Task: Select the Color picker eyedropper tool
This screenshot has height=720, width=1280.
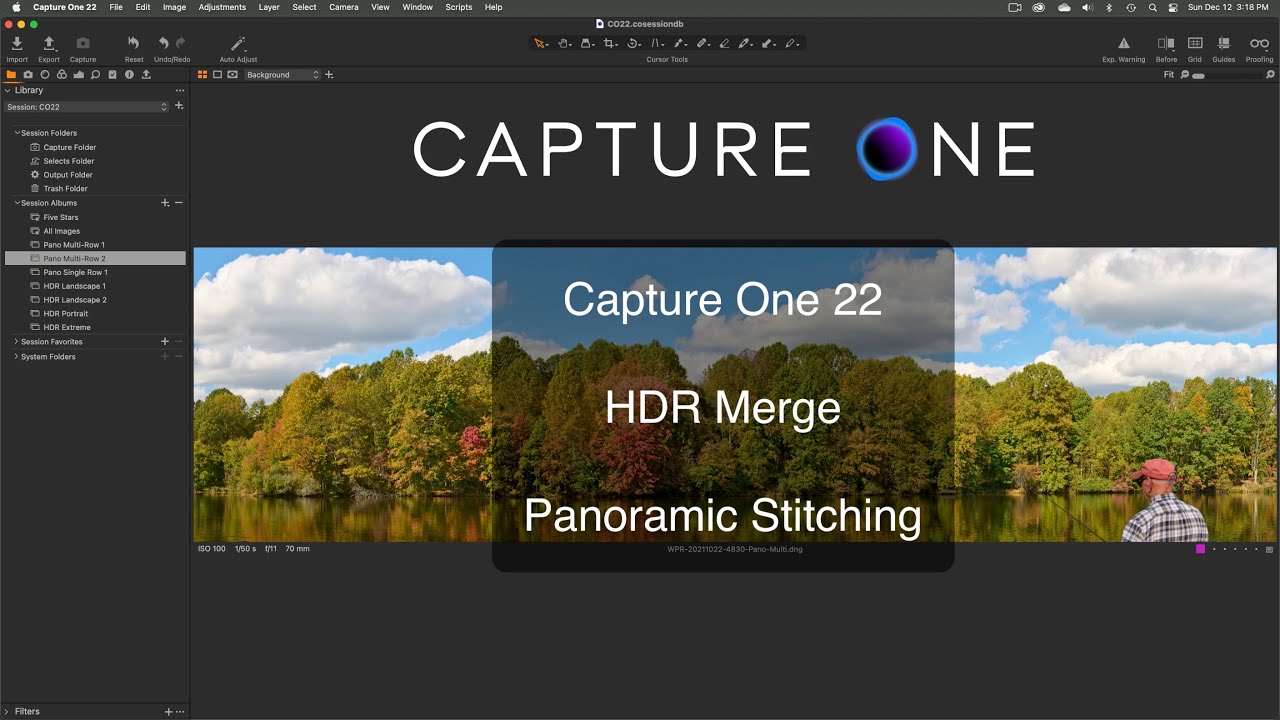Action: pyautogui.click(x=745, y=43)
